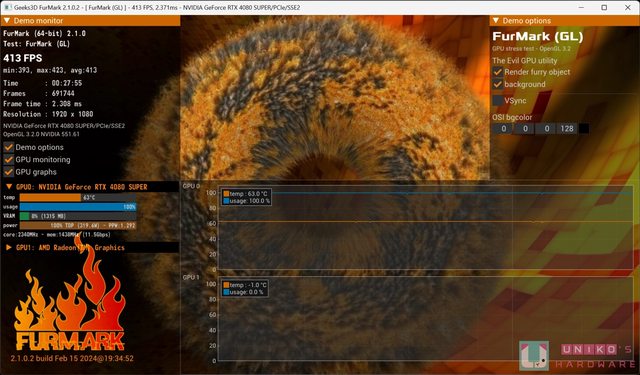Click the OSI bgcolor alpha field showing 128
This screenshot has height=375, width=640.
tap(567, 129)
